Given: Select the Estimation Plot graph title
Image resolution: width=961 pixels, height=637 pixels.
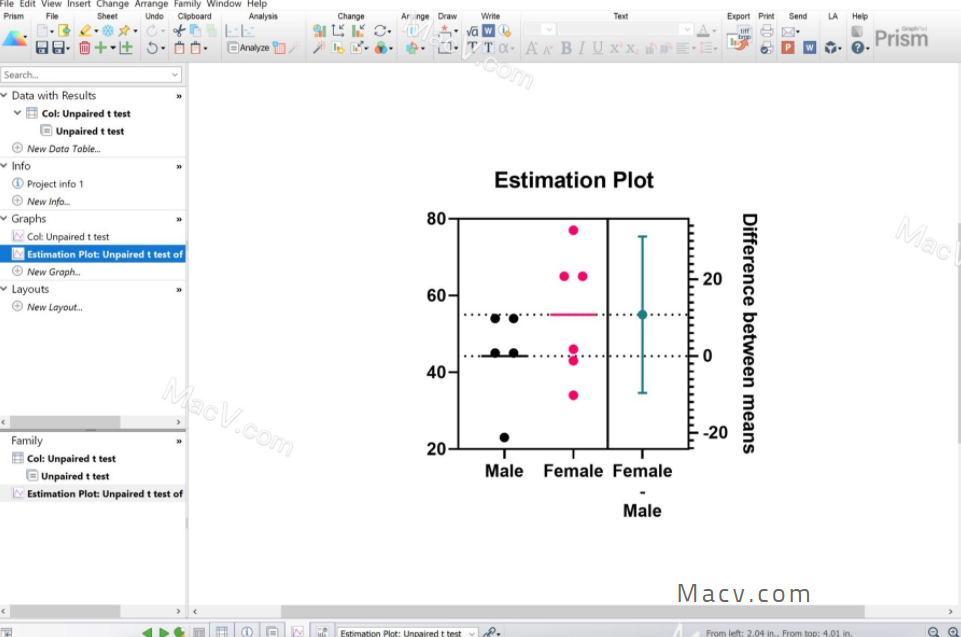Looking at the screenshot, I should (574, 180).
